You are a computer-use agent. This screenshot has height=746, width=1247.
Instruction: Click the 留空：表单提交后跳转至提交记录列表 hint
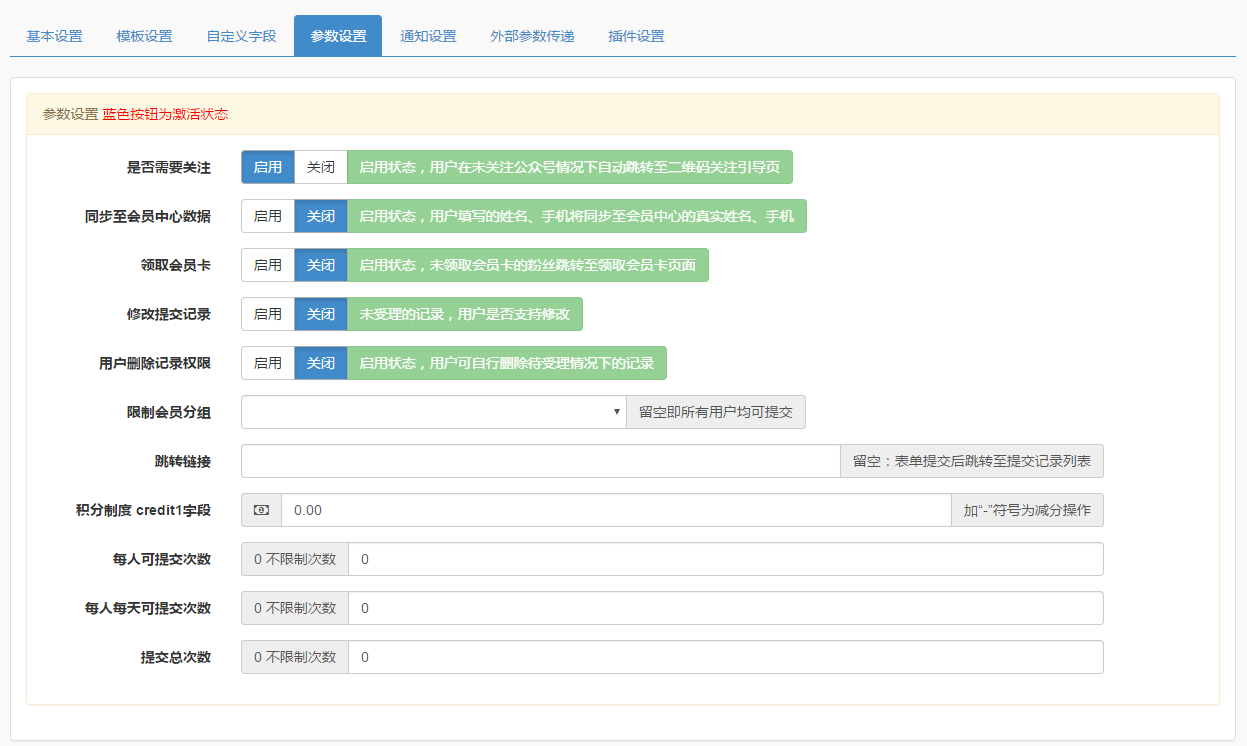coord(972,461)
